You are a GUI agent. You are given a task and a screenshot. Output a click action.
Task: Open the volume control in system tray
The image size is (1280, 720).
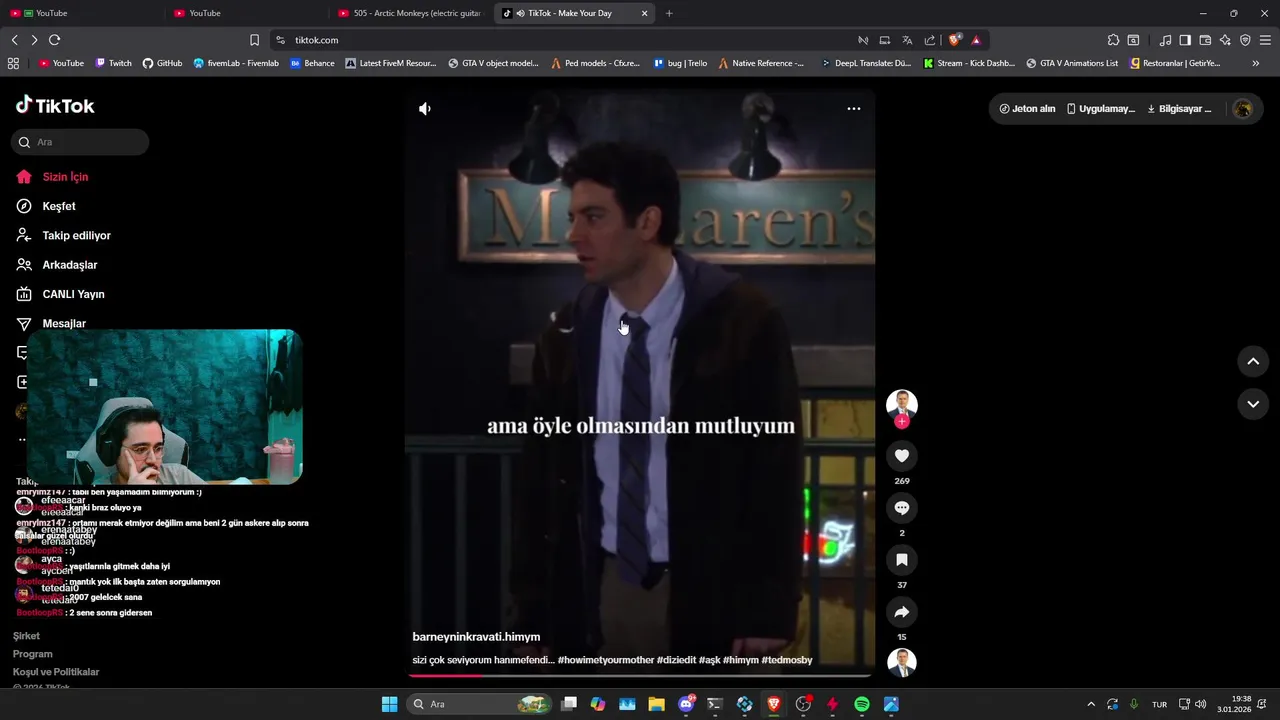1200,704
